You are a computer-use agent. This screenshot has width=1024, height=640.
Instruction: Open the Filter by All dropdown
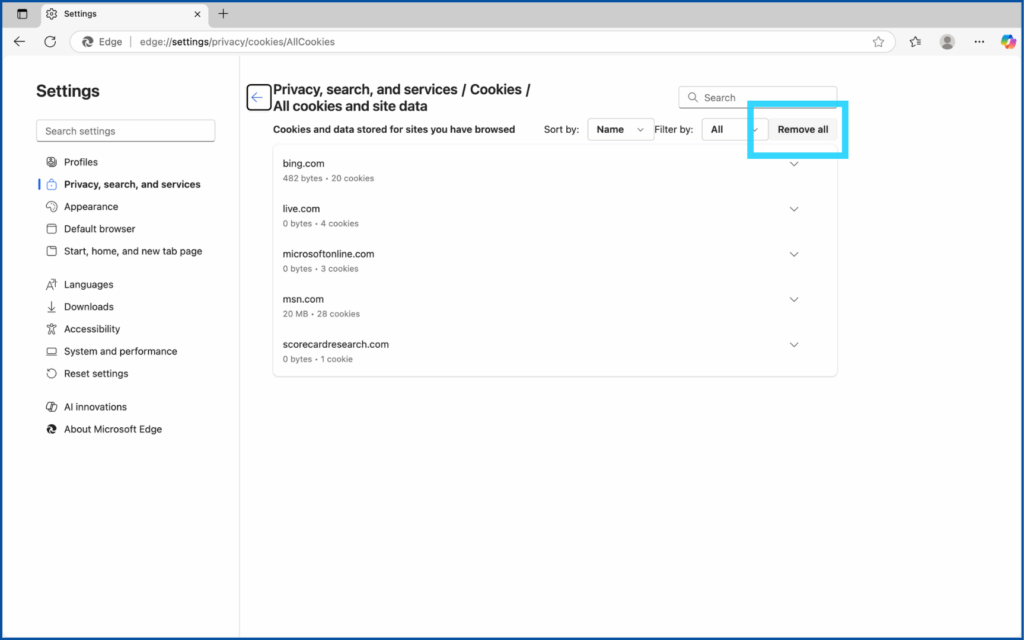734,129
